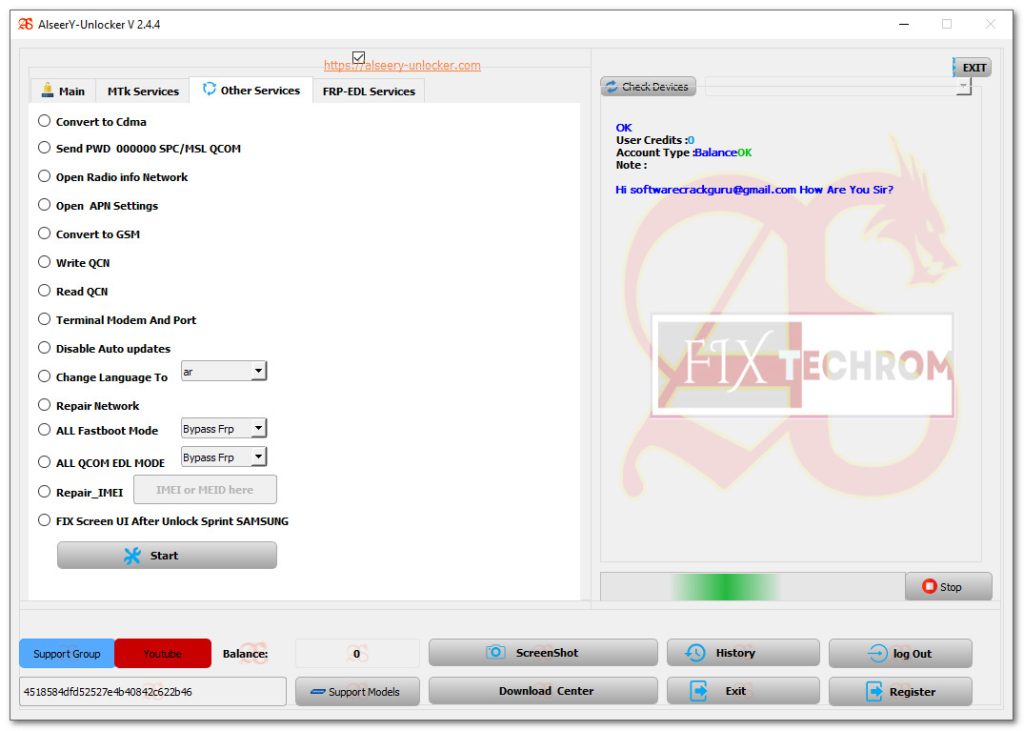Click the Main tab icon
The image size is (1024, 731).
(47, 90)
